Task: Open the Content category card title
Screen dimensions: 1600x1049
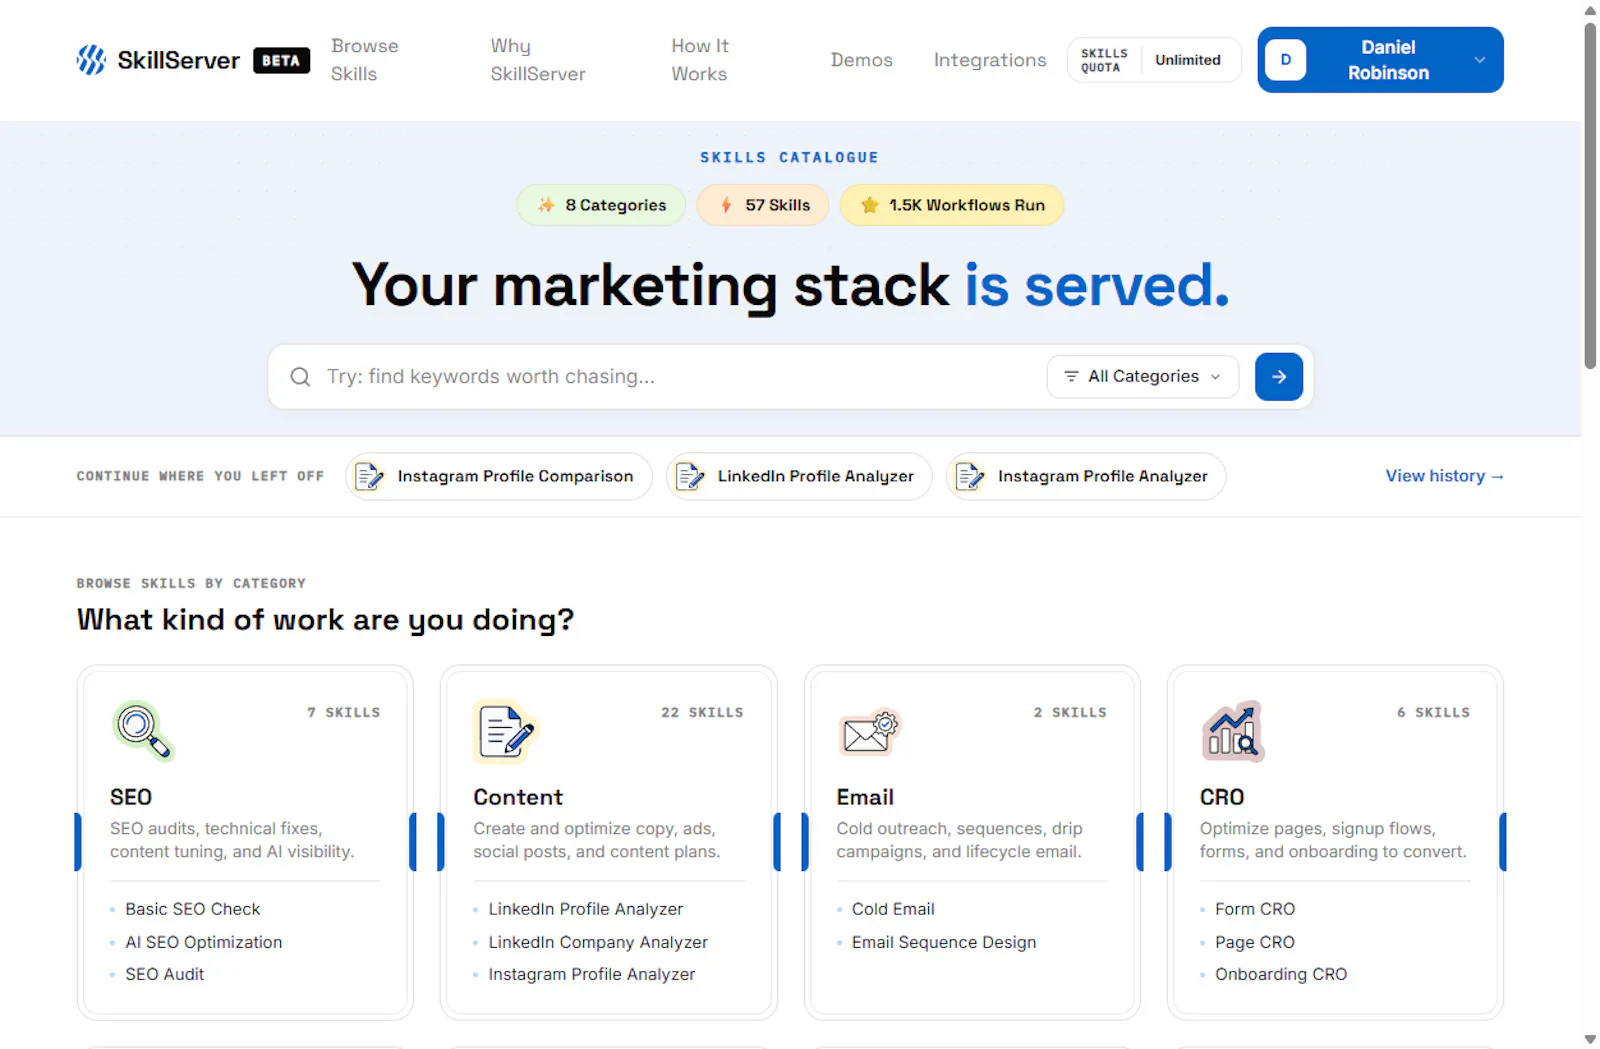Action: click(x=518, y=797)
